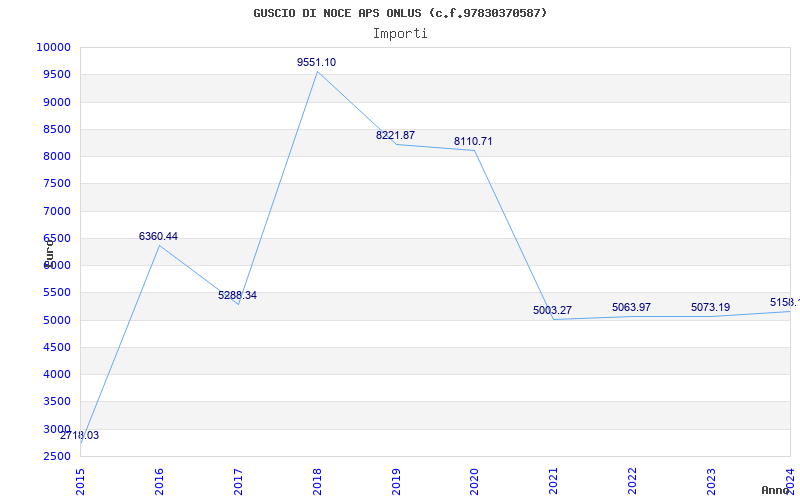Click the 8221.87 data label

395,135
